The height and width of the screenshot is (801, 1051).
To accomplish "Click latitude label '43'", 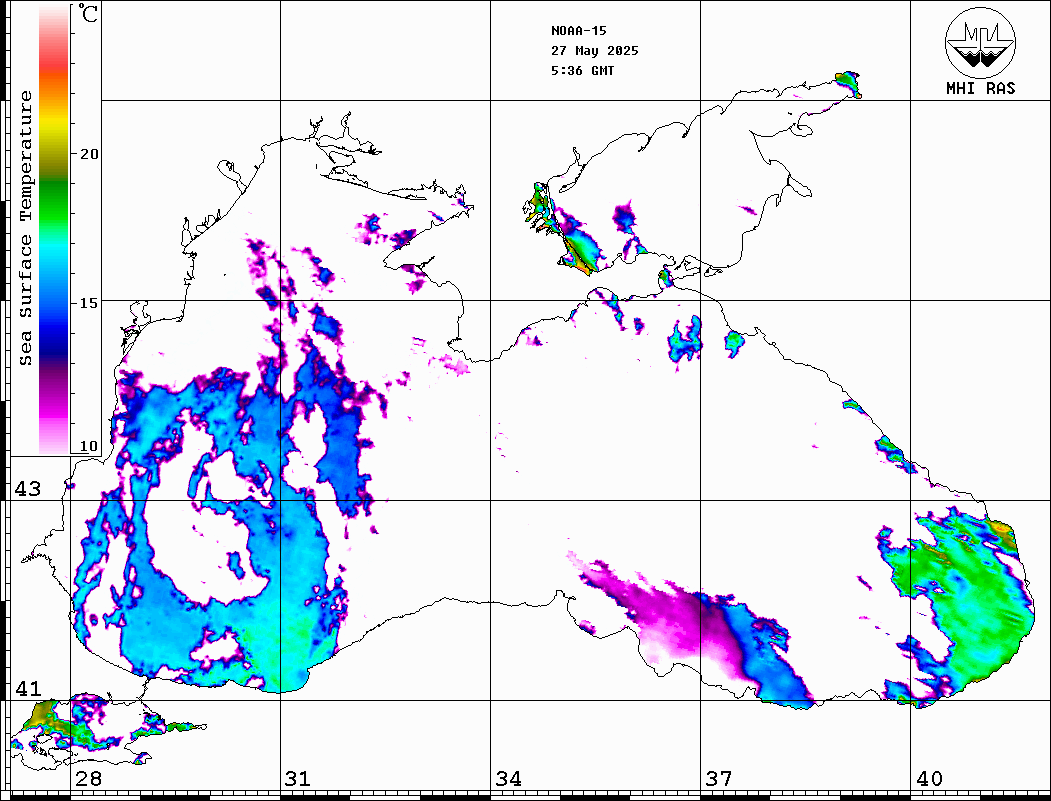I will 28,489.
